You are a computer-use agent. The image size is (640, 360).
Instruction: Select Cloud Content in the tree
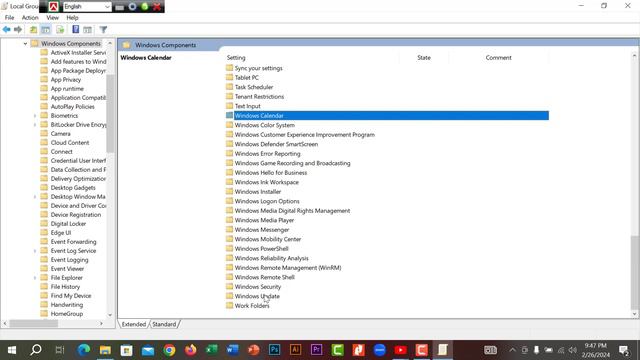[x=70, y=142]
